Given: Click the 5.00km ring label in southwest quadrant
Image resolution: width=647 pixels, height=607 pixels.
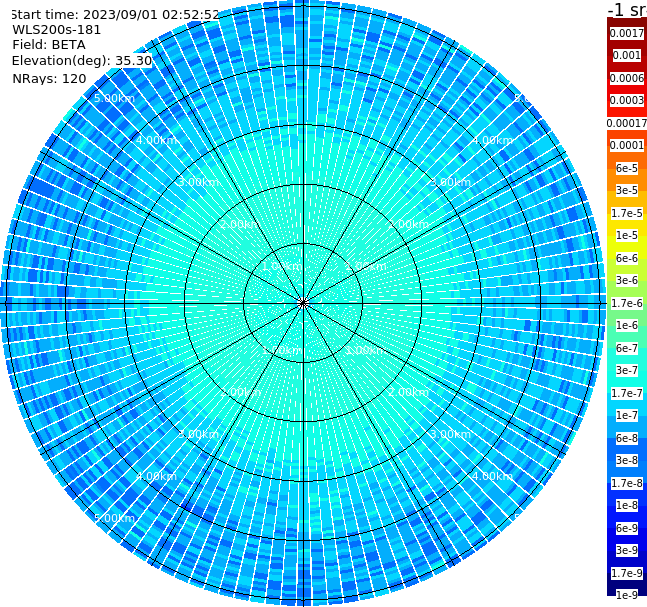Looking at the screenshot, I should [114, 518].
